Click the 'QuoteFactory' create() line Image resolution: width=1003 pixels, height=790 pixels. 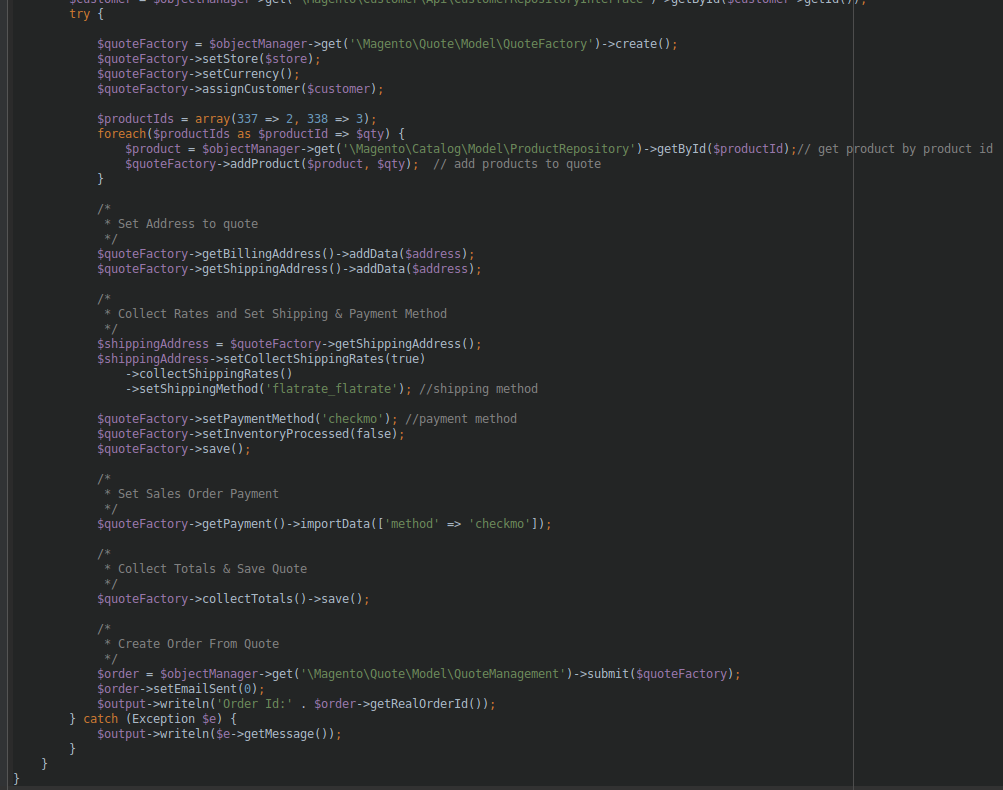point(387,44)
